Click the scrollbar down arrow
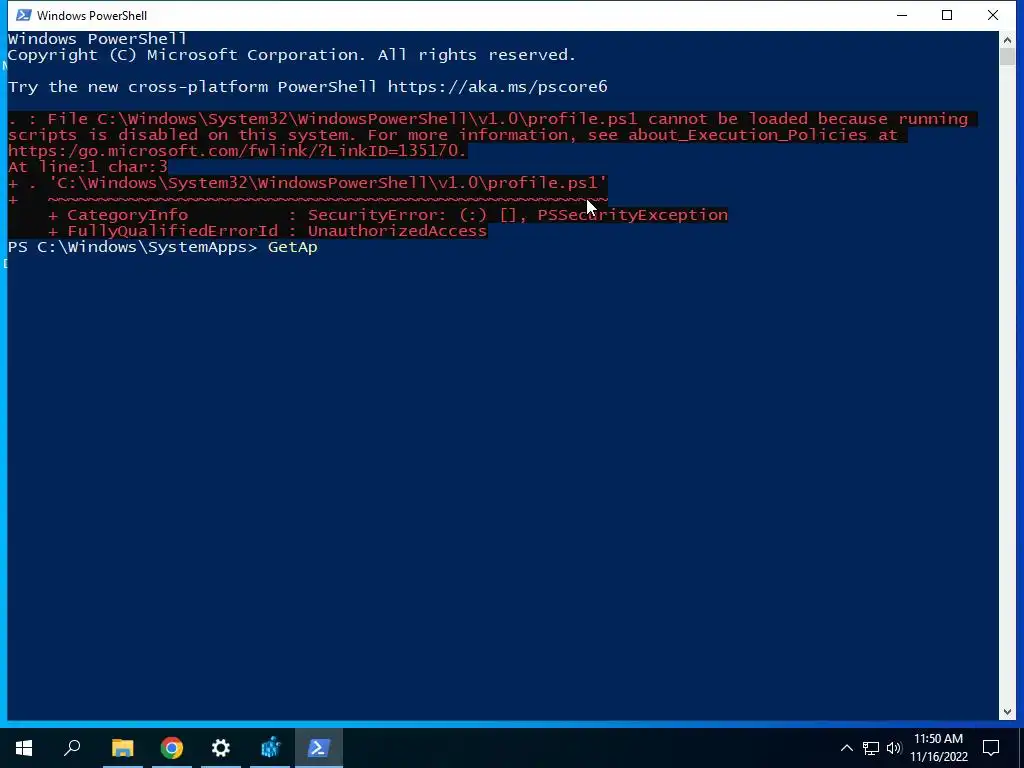Screen dimensions: 1024x768 pyautogui.click(x=1007, y=712)
